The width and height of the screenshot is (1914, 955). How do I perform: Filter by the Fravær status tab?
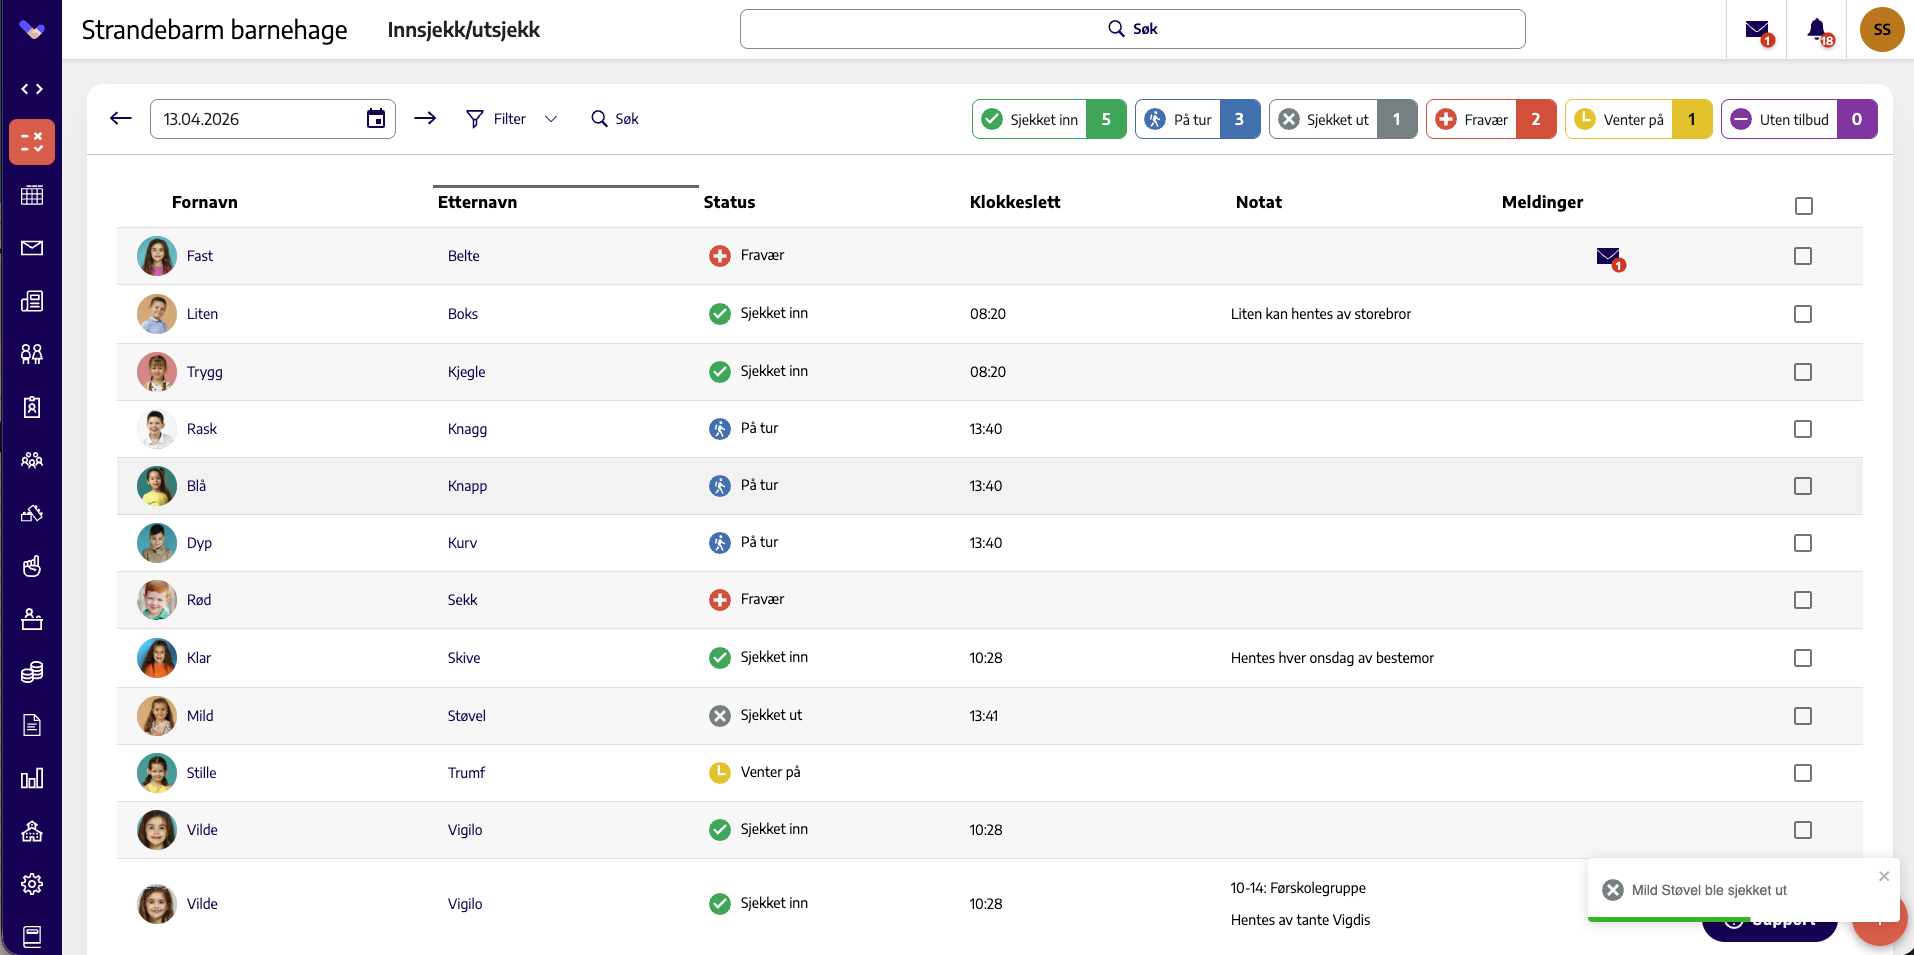[x=1491, y=119]
